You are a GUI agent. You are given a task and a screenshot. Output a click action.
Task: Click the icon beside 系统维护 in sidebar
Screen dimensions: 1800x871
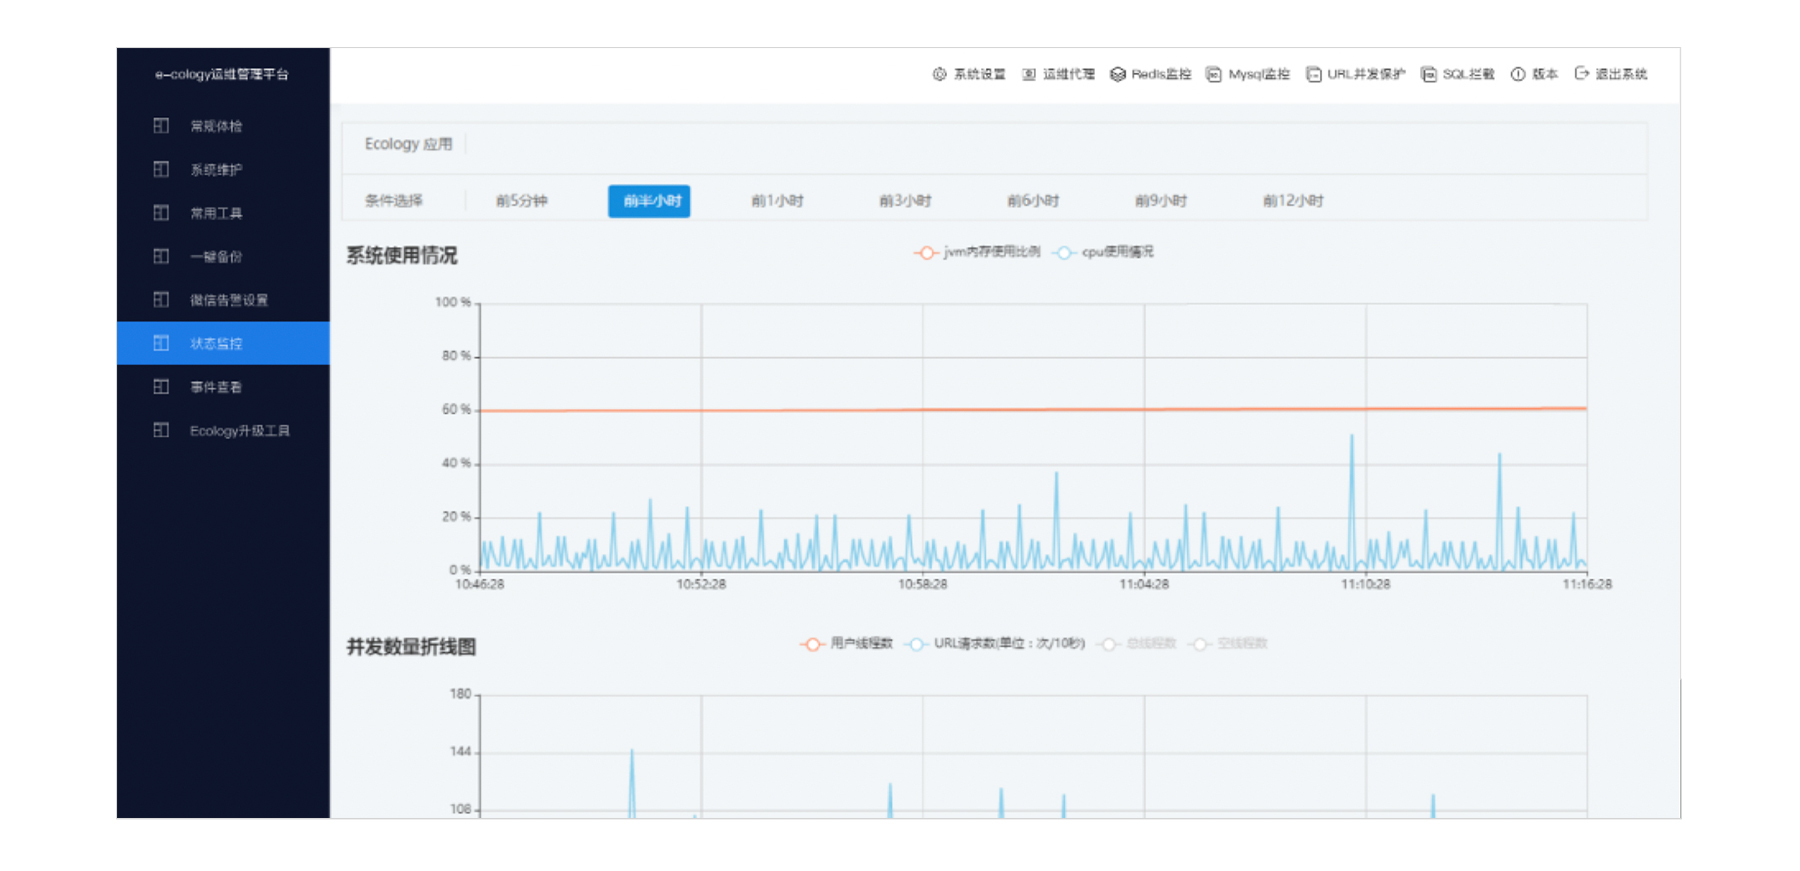(x=161, y=169)
